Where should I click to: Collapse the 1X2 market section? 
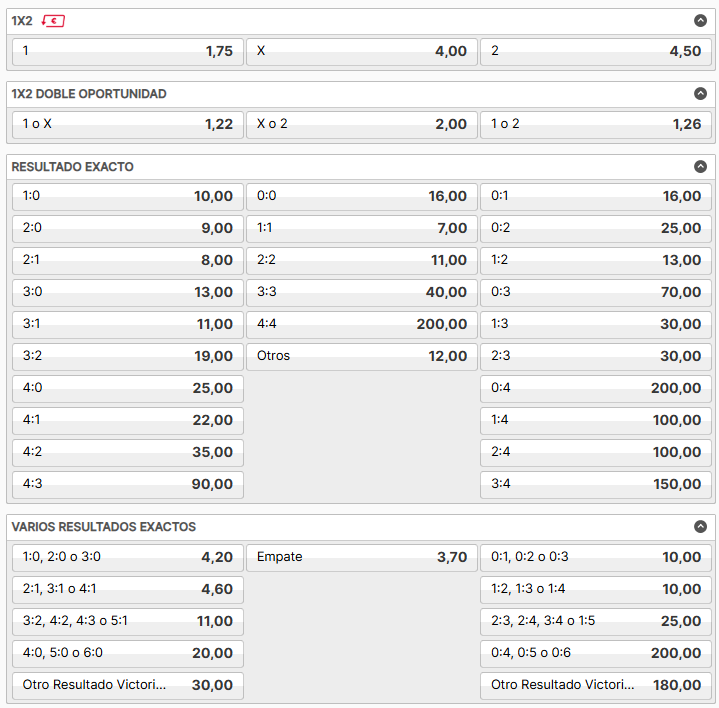click(700, 21)
